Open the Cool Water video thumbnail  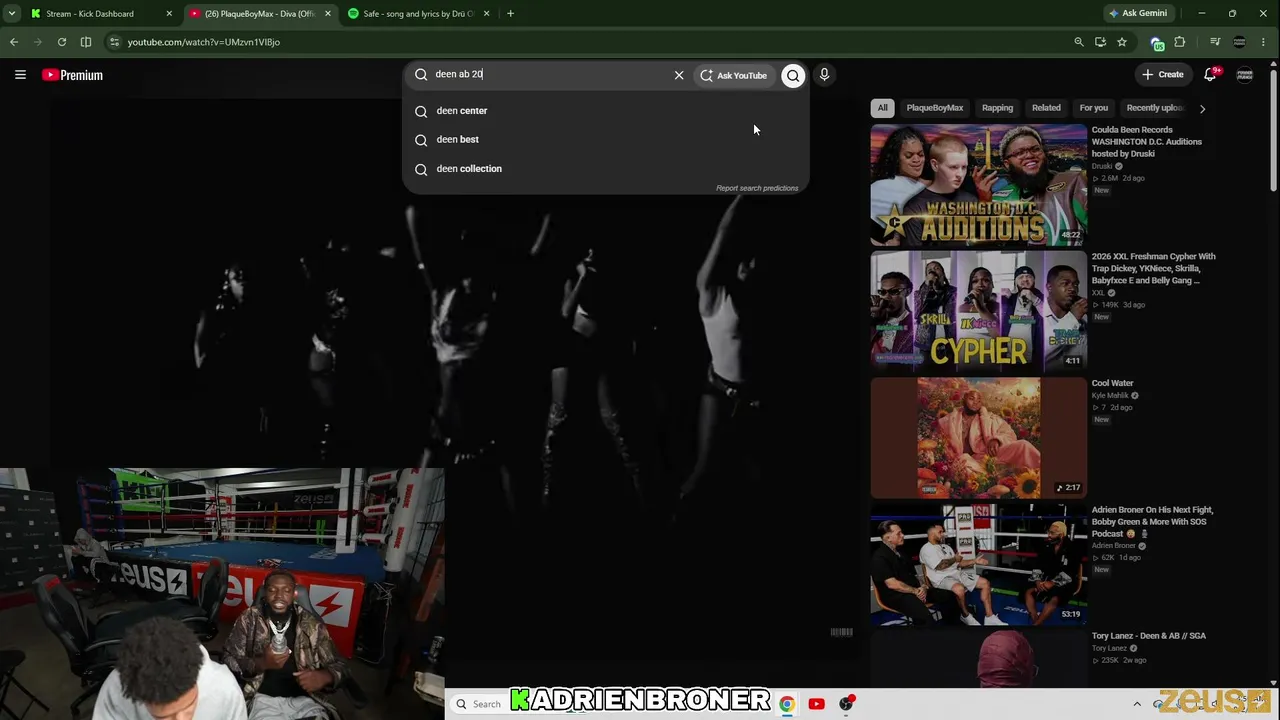(978, 438)
